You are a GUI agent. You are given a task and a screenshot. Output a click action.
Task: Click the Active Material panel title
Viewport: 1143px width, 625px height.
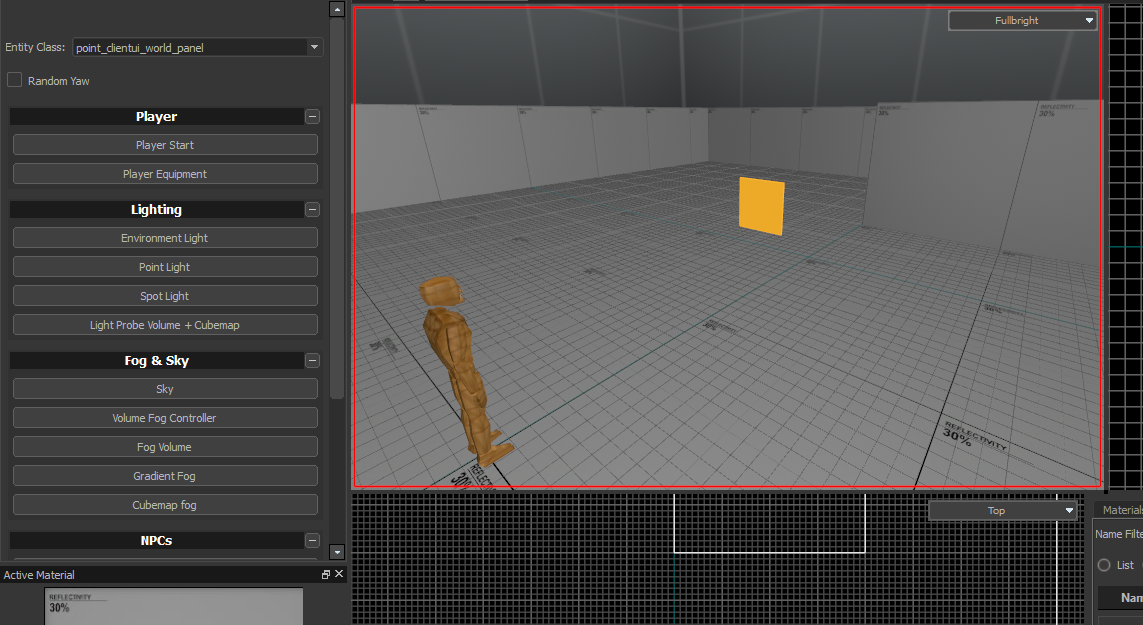(39, 575)
